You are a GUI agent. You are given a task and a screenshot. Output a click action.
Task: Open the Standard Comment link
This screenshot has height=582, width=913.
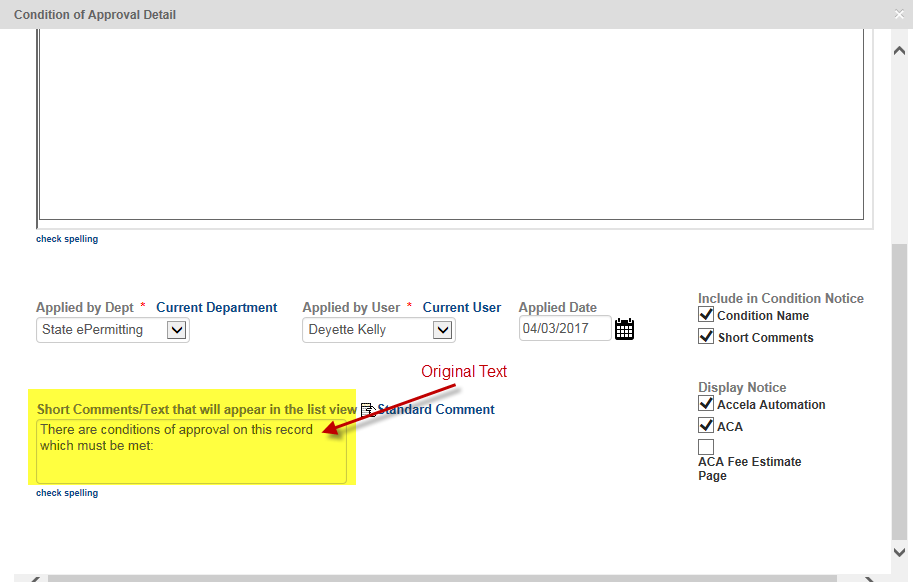point(436,409)
